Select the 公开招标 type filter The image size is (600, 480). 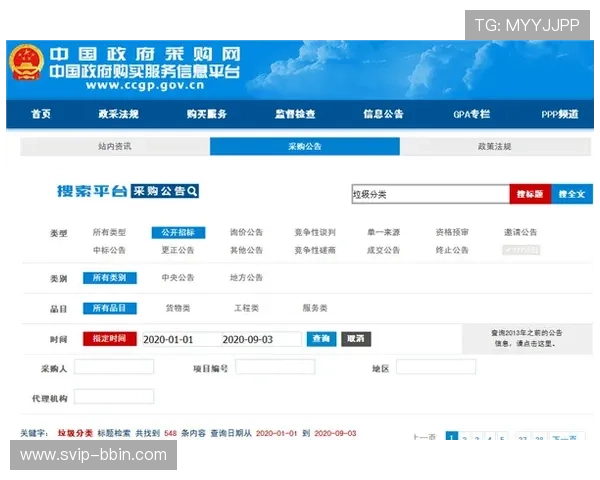[178, 232]
